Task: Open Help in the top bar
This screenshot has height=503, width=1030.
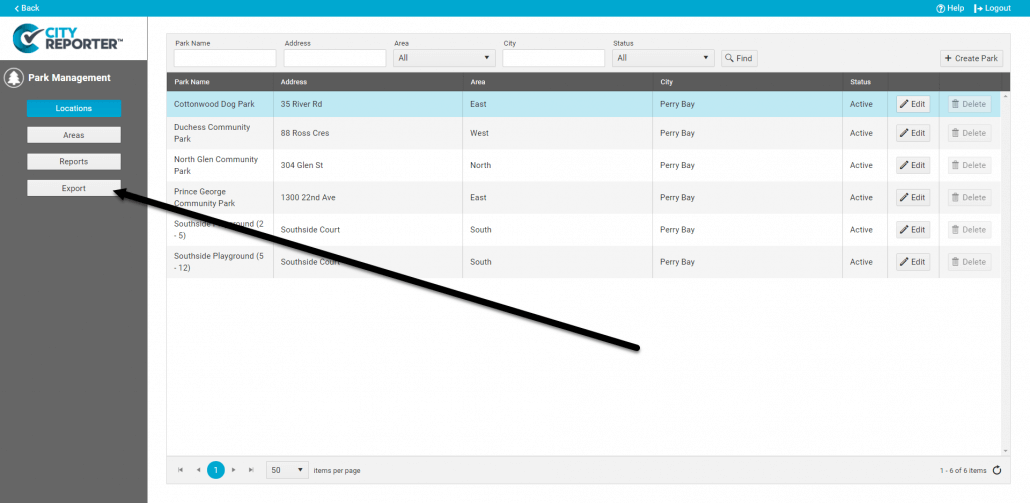Action: click(950, 8)
